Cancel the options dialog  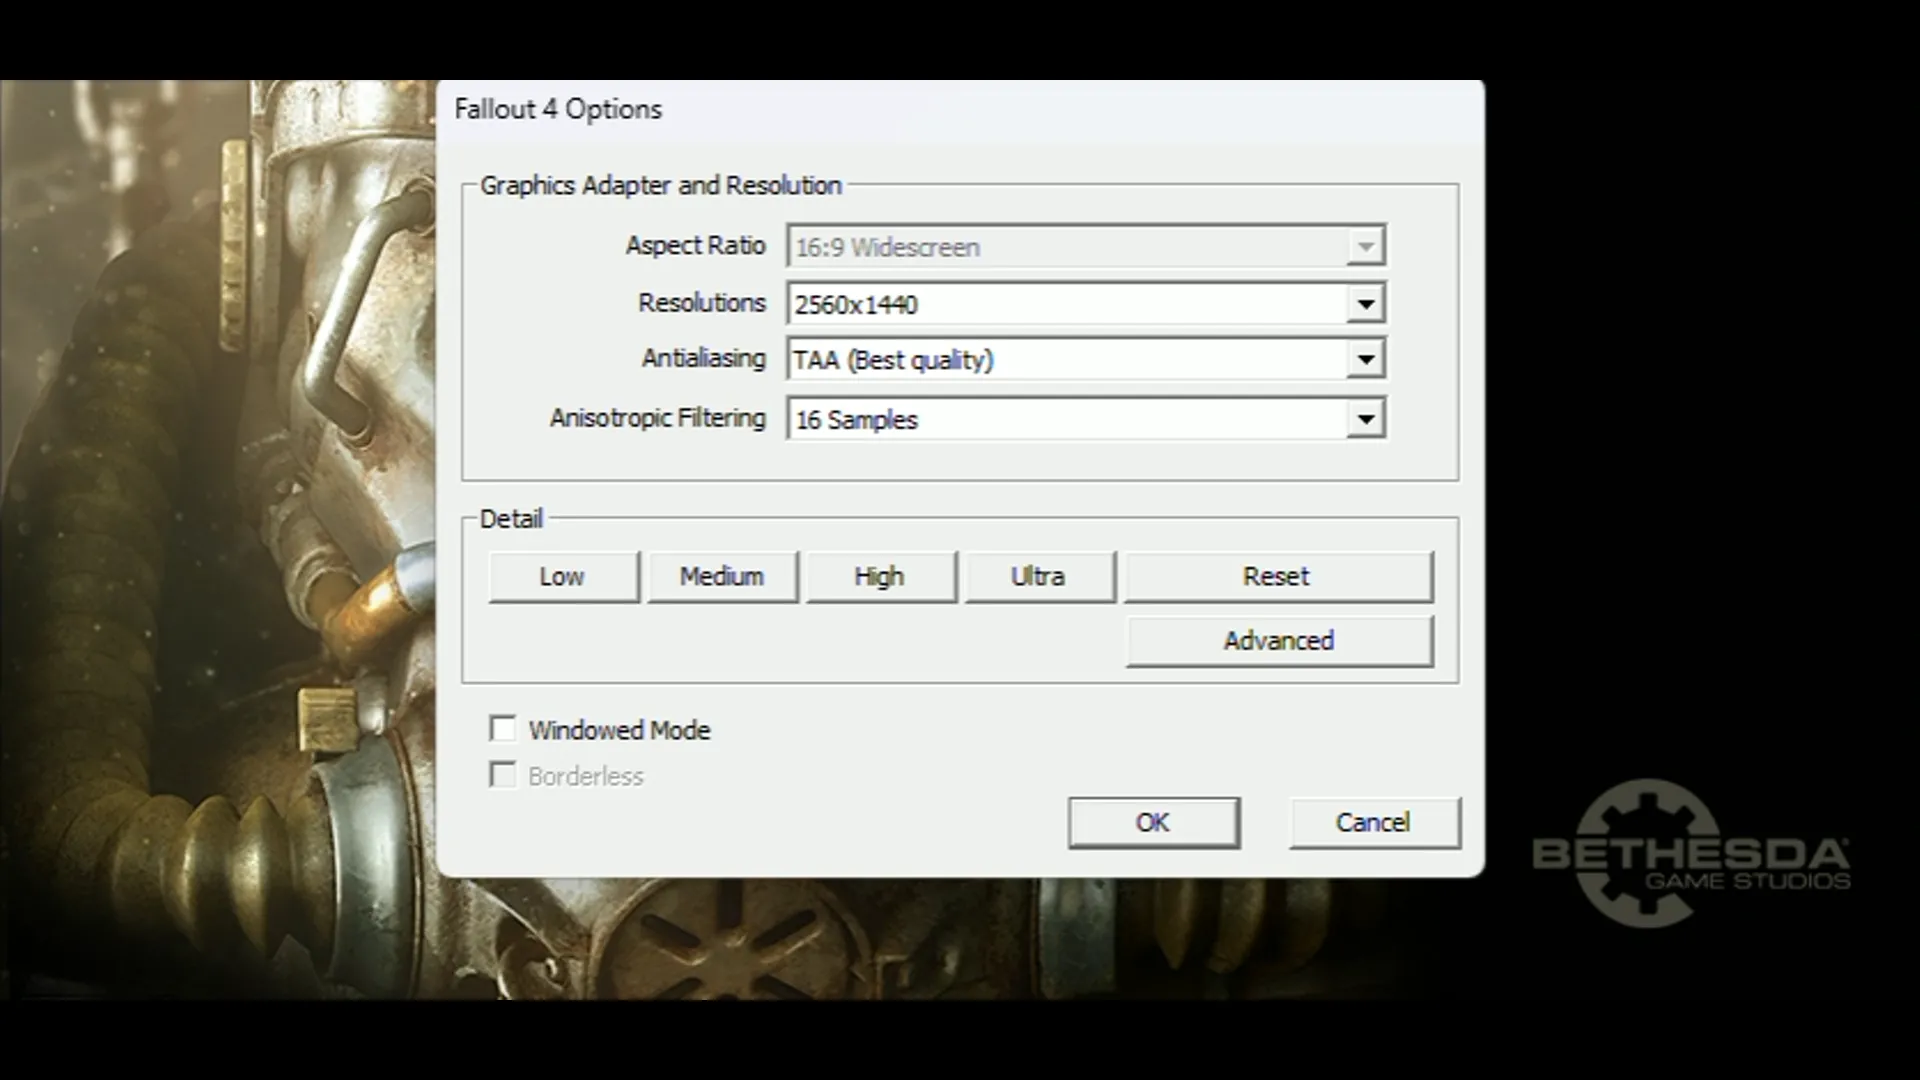pos(1373,823)
